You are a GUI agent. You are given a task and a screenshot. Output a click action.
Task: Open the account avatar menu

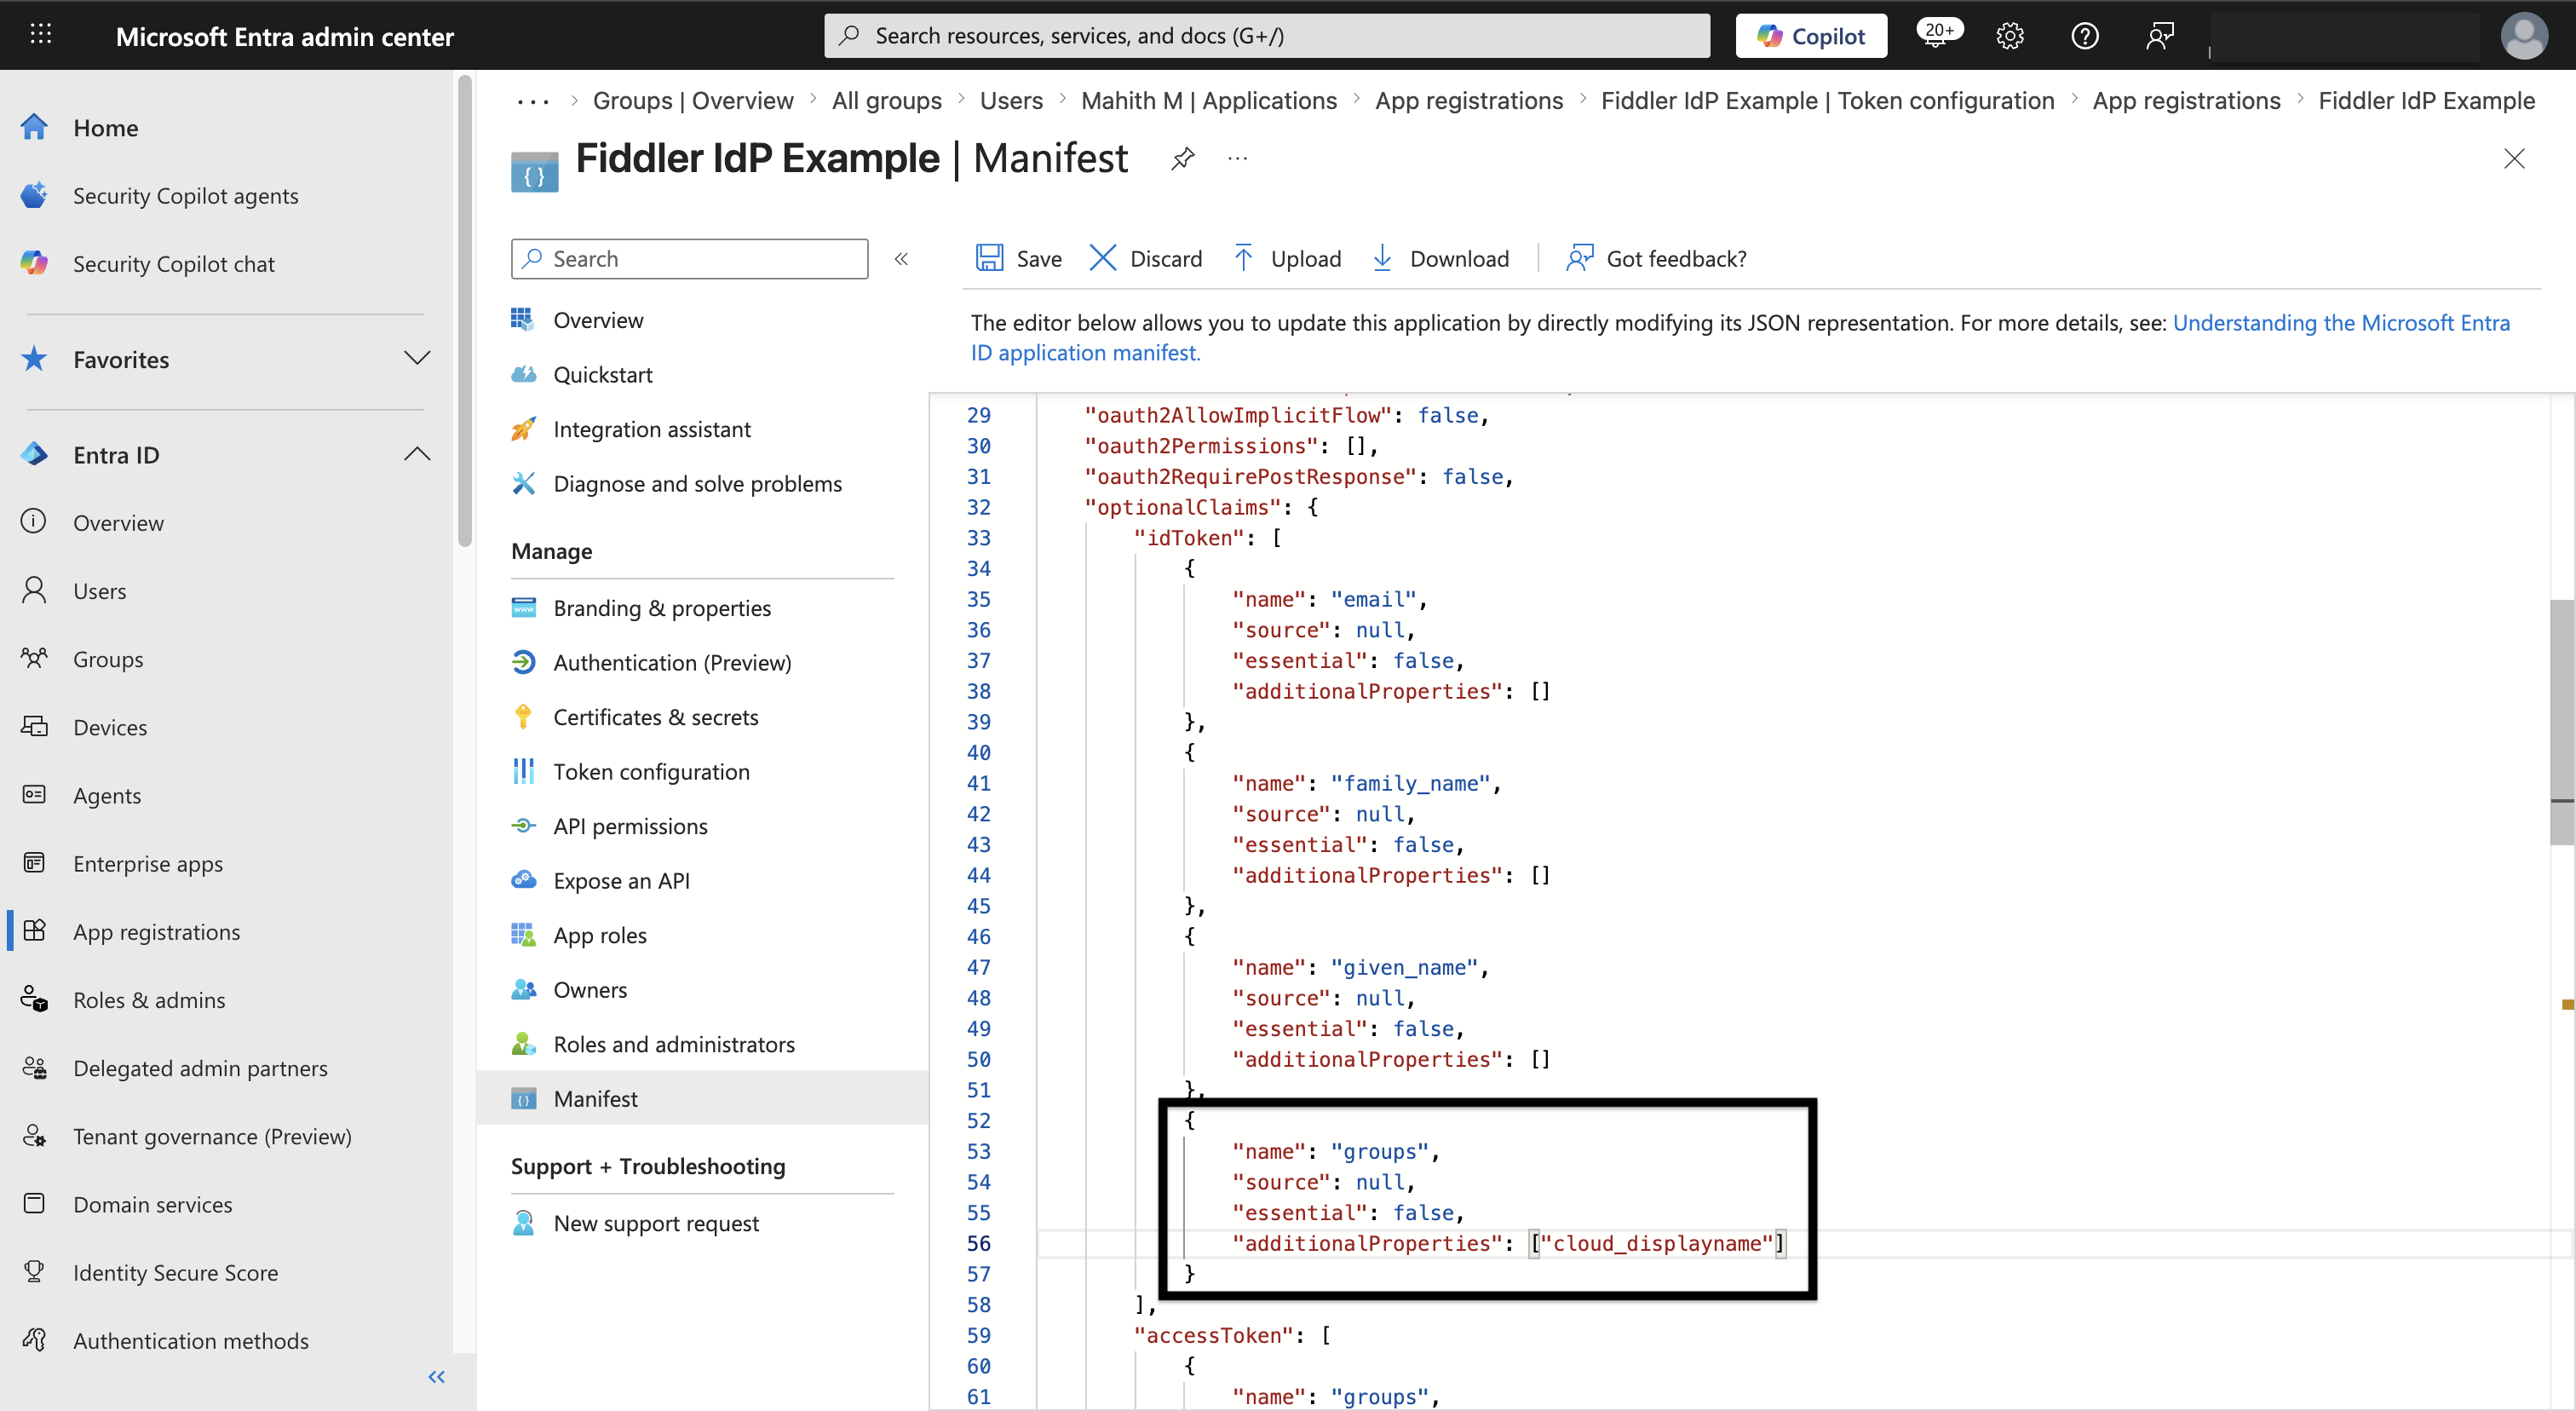click(x=2523, y=36)
